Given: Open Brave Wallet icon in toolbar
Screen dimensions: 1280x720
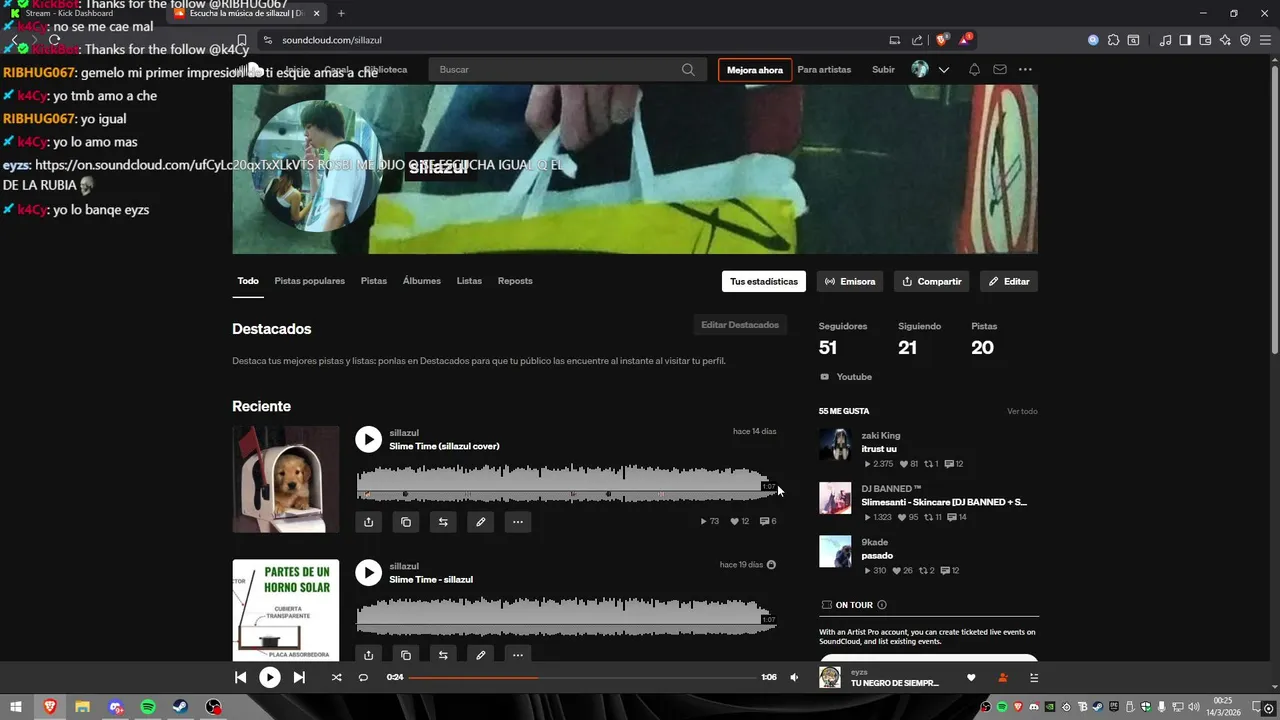Looking at the screenshot, I should pyautogui.click(x=1205, y=40).
